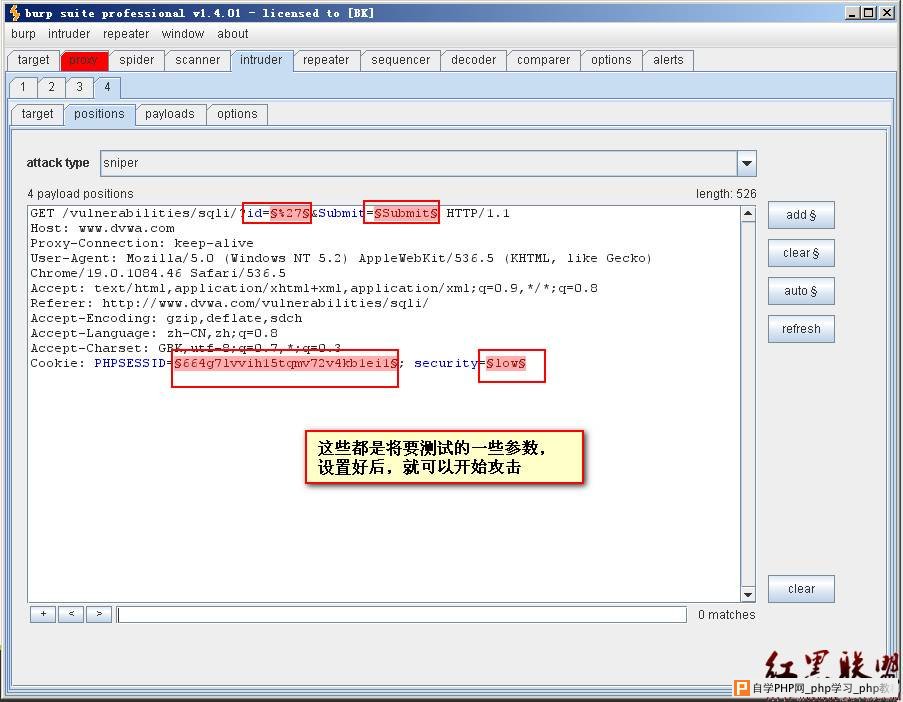Minimize the Burp Suite window
Viewport: 903px width, 702px height.
[x=853, y=13]
